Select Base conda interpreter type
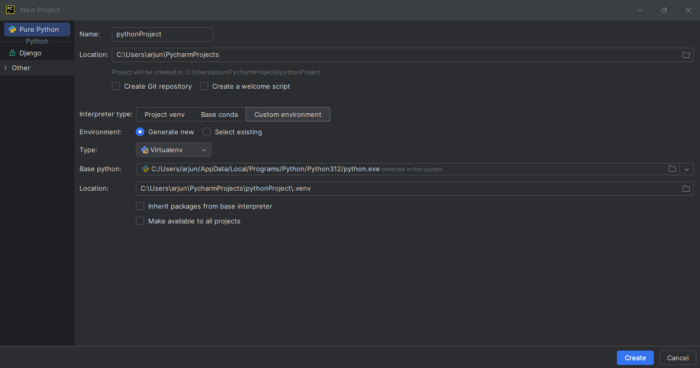 219,114
